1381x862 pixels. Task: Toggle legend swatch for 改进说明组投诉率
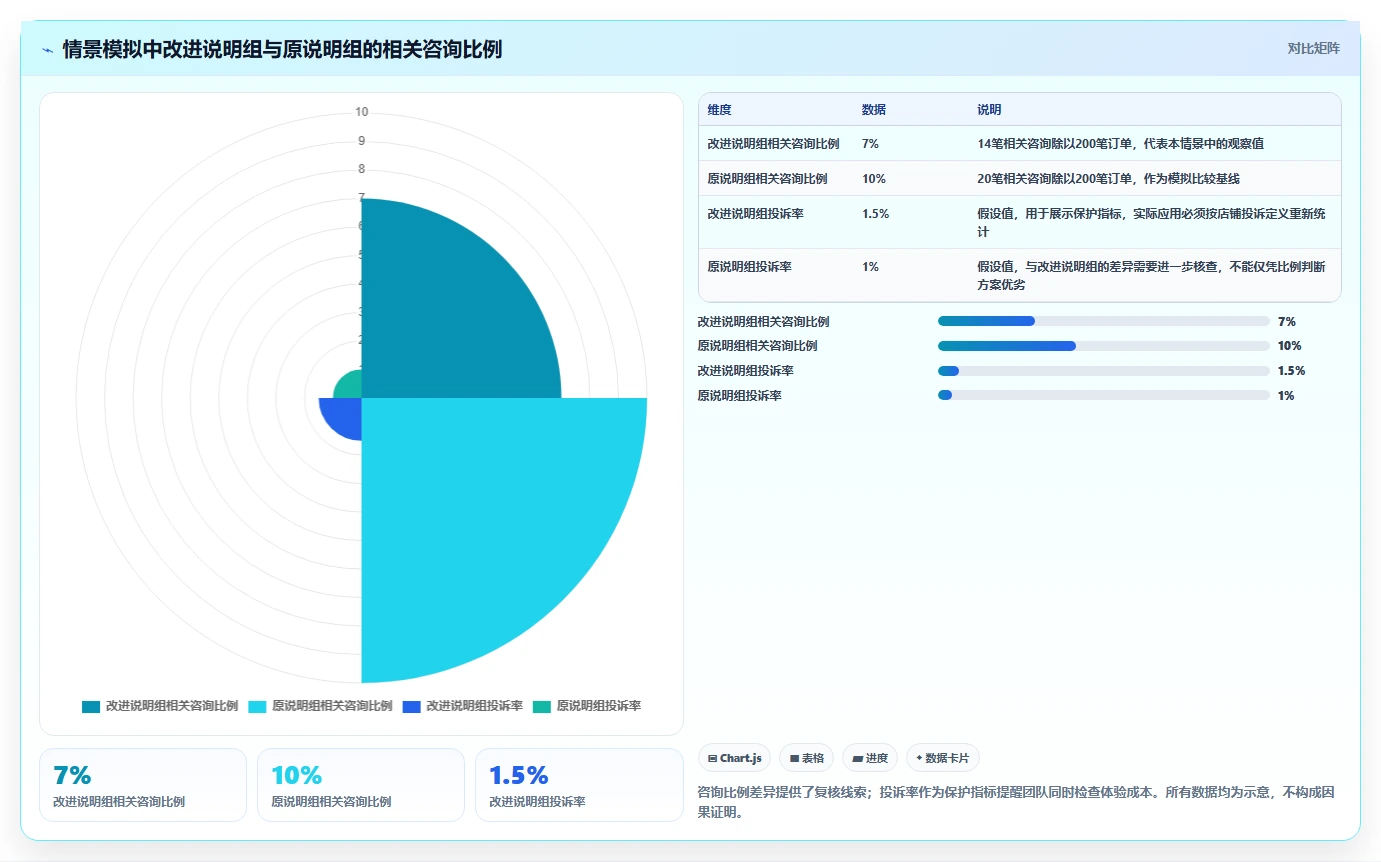(411, 706)
